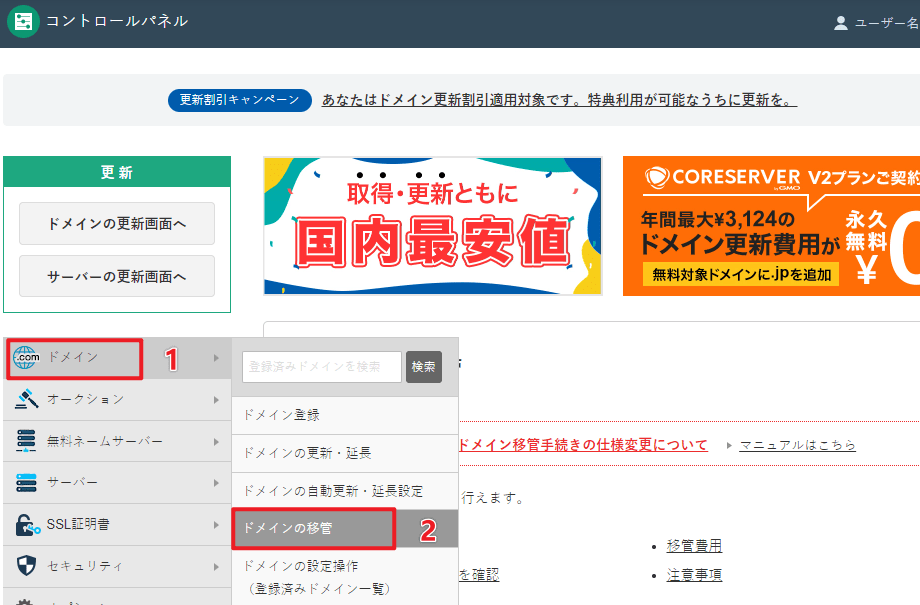Click the サーバーの更新画面へ button
This screenshot has width=920, height=605.
(x=117, y=276)
